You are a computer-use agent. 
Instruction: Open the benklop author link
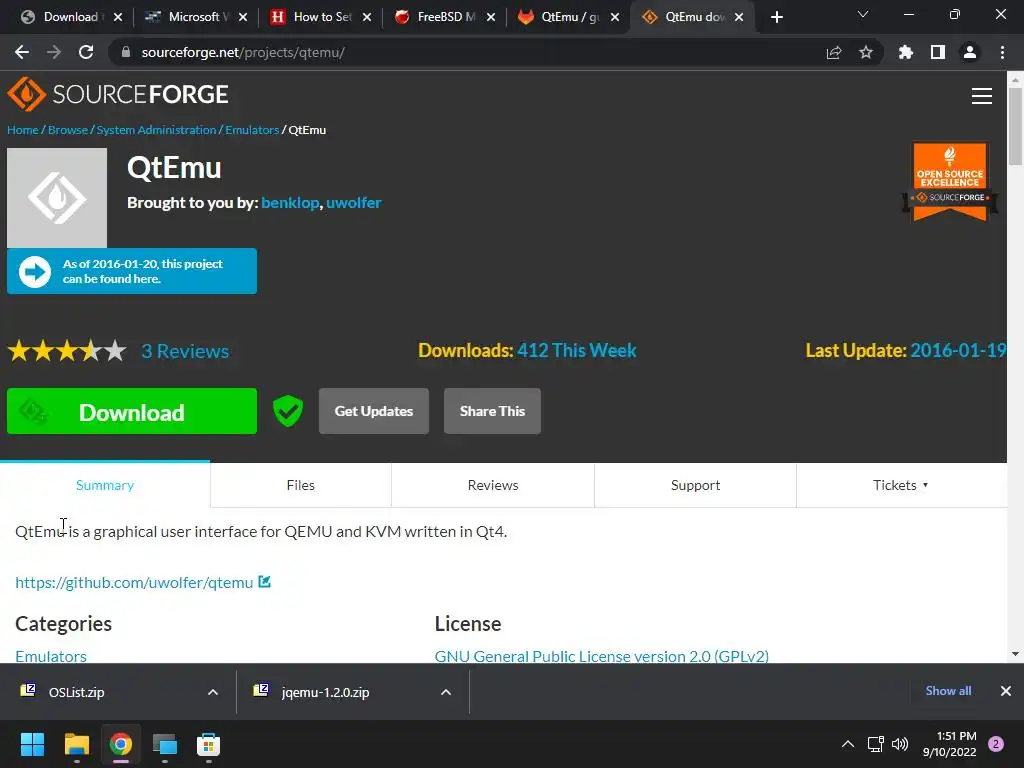pyautogui.click(x=290, y=203)
